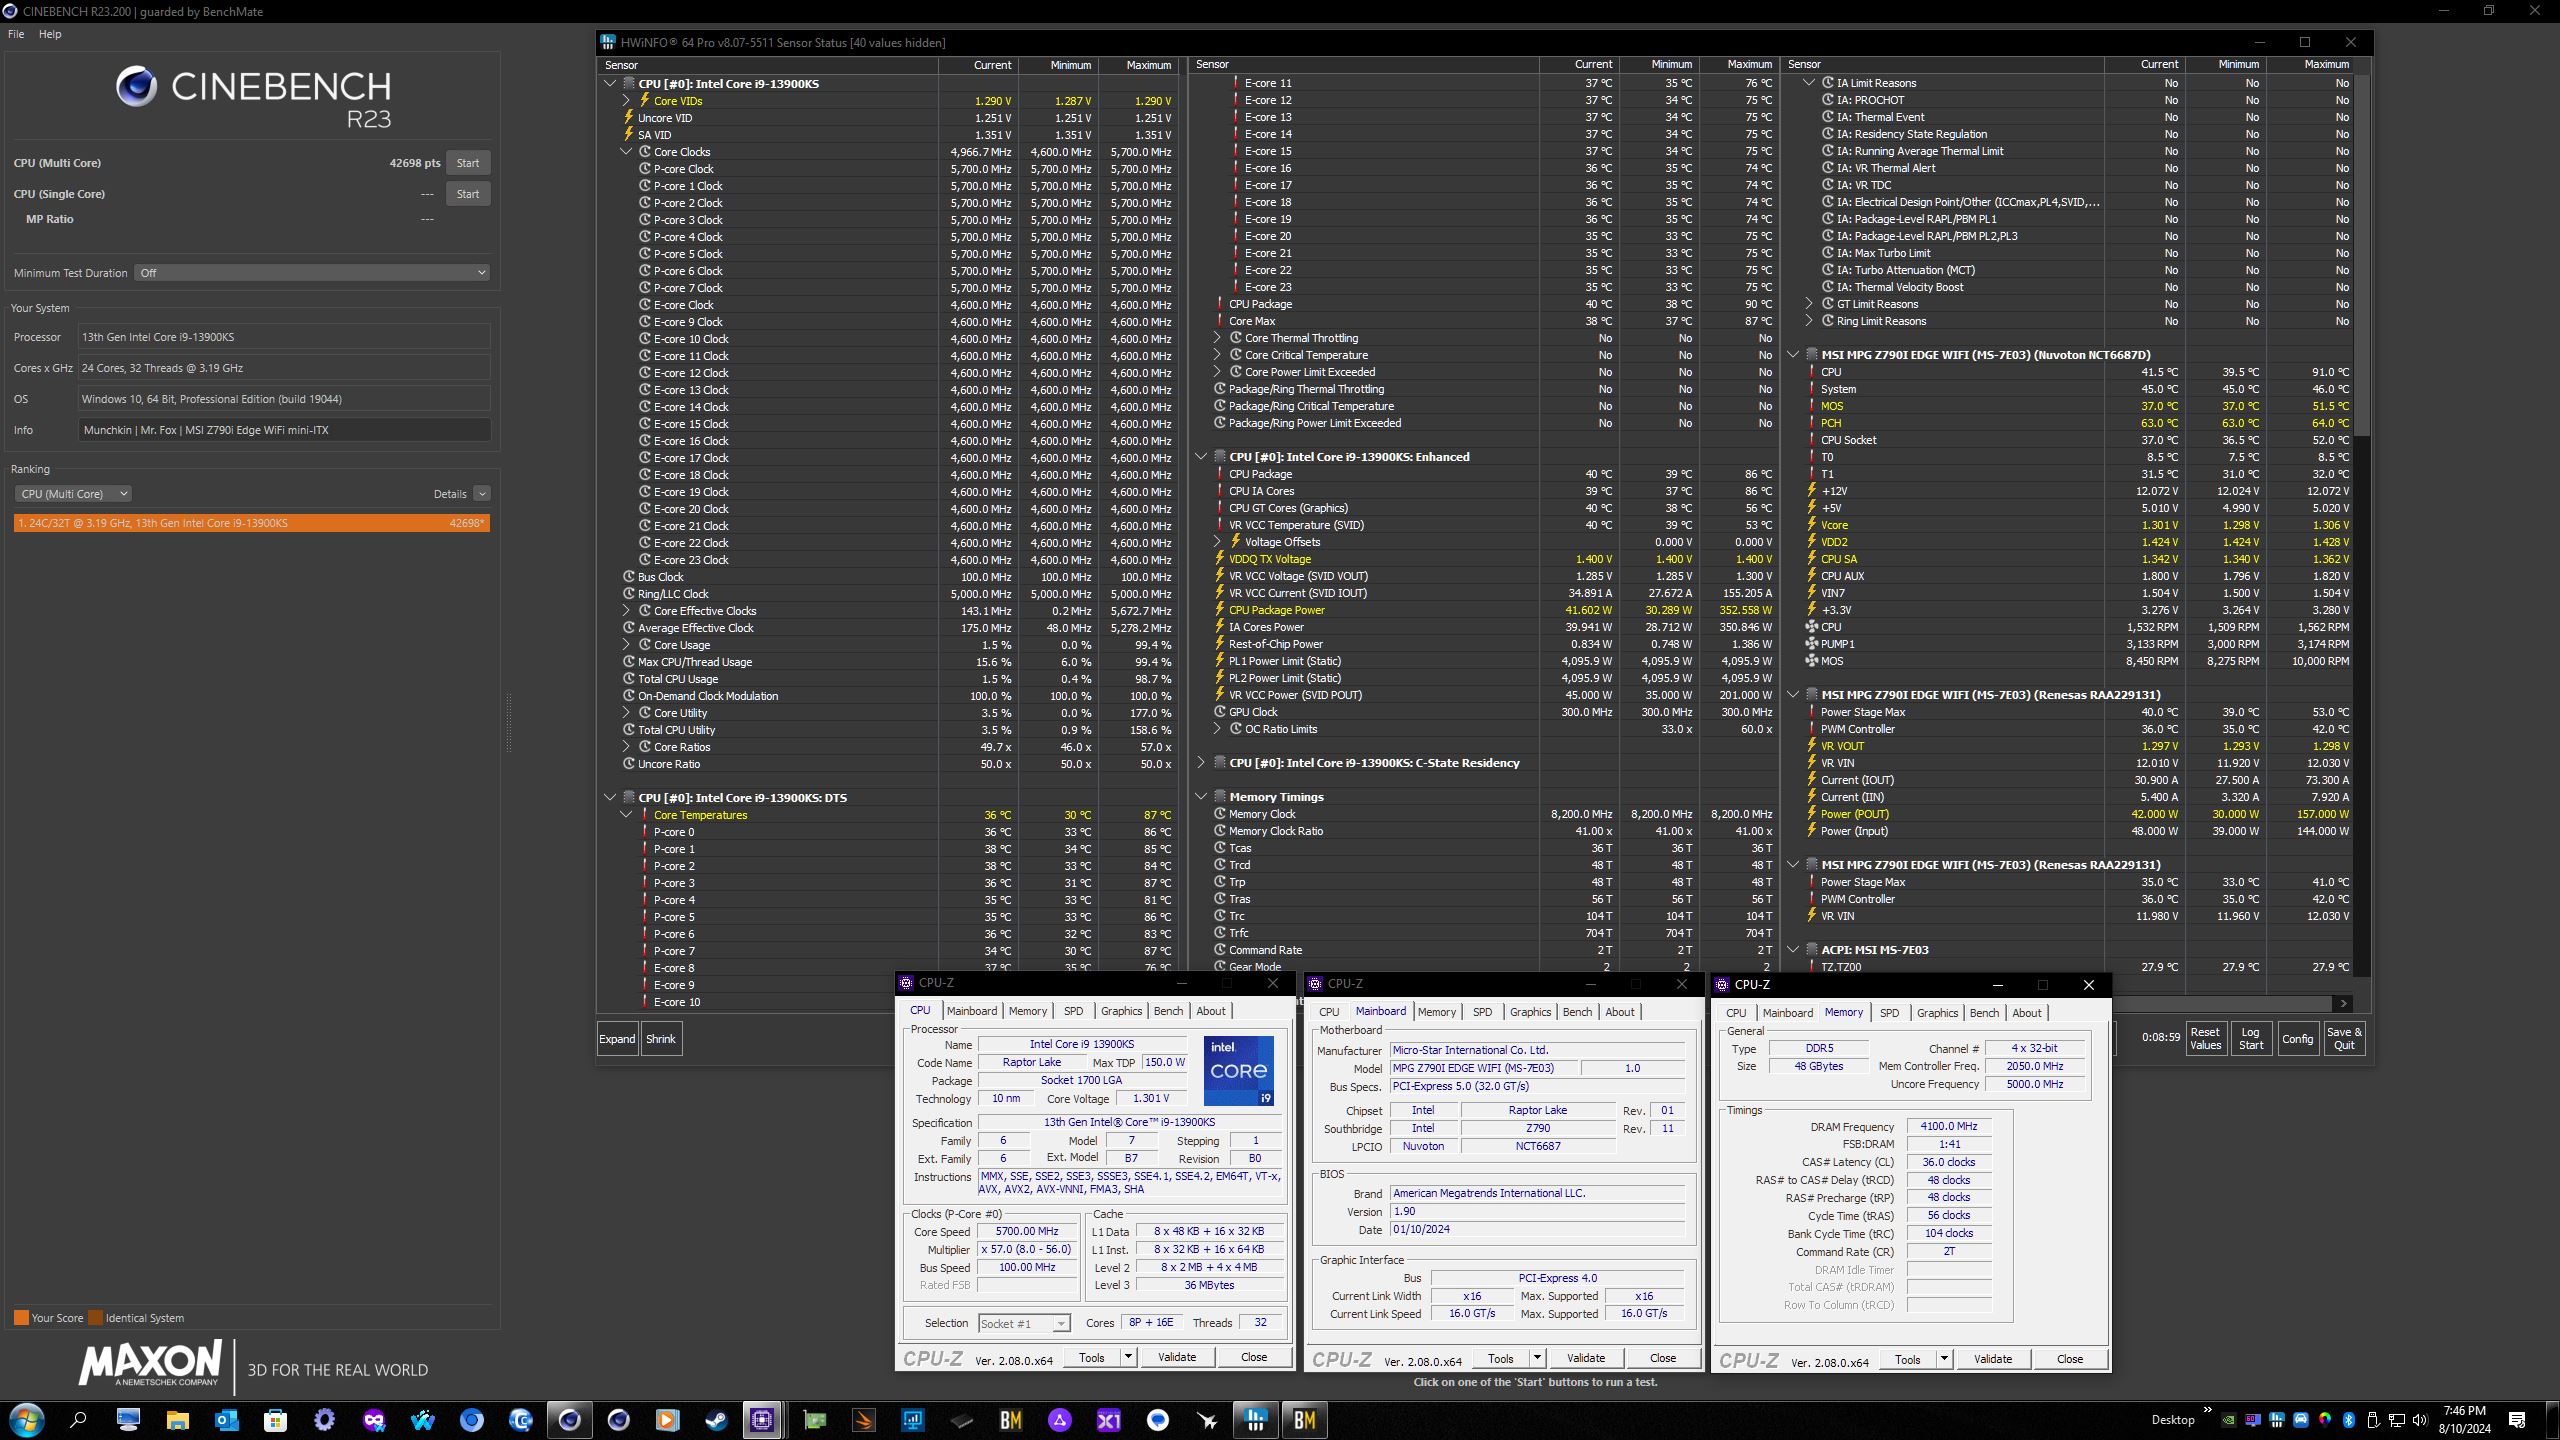Click Validate in CPU-Z Memory window
Viewport: 2560px width, 1440px height.
[1992, 1359]
